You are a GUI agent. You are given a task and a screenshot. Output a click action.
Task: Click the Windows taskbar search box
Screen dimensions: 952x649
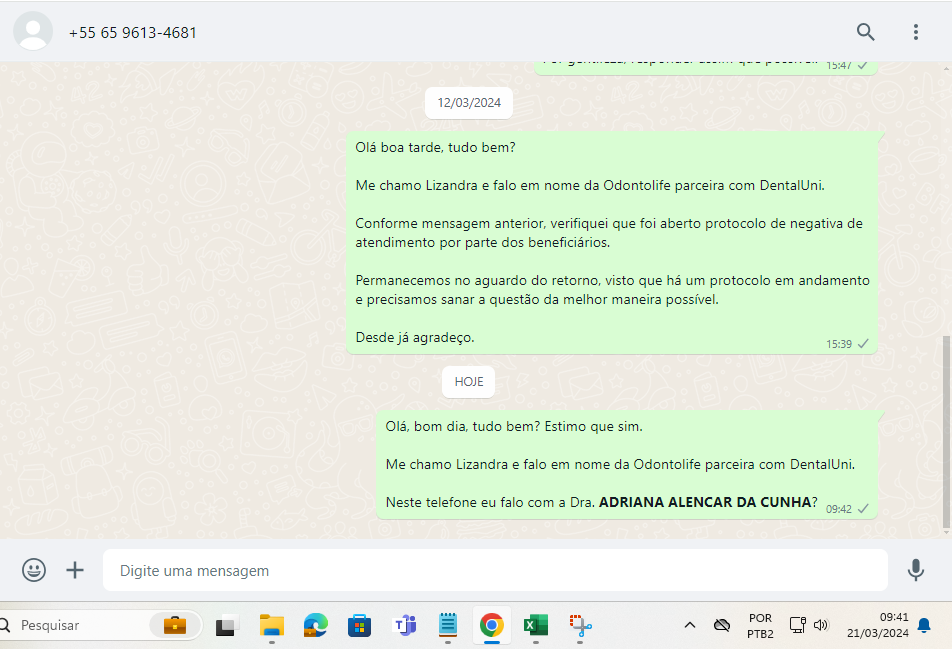(100, 625)
